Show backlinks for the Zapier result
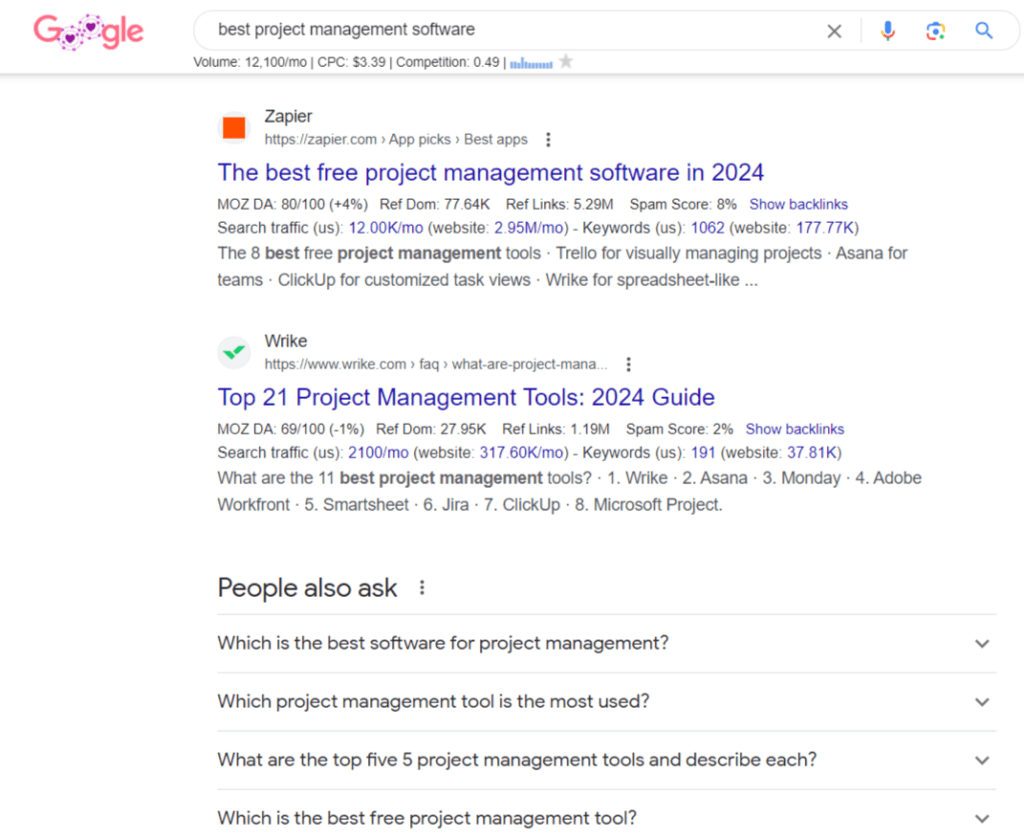Viewport: 1024px width, 839px height. pos(798,204)
